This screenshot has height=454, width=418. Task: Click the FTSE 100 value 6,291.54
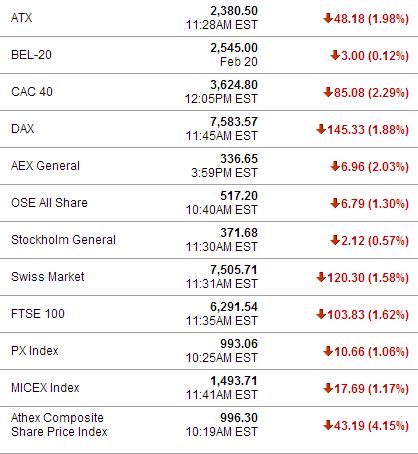point(234,307)
